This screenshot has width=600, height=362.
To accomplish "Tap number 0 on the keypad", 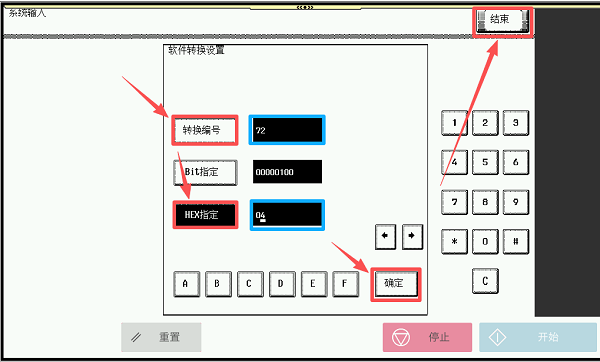I will (485, 241).
